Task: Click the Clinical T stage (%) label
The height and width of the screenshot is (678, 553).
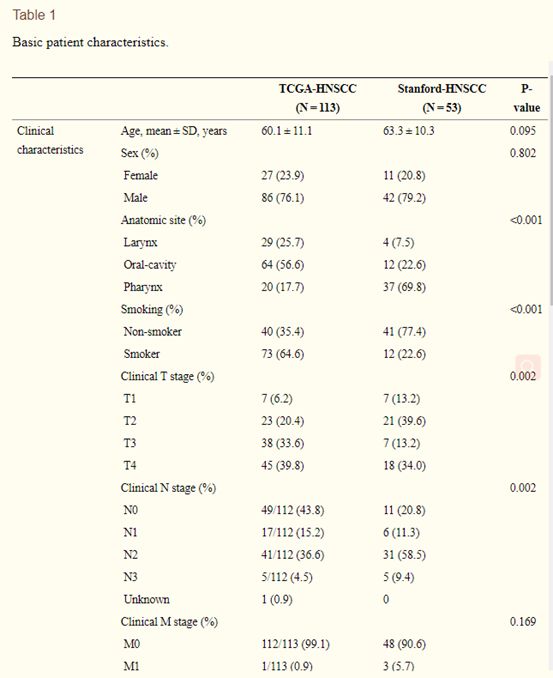Action: (x=167, y=377)
